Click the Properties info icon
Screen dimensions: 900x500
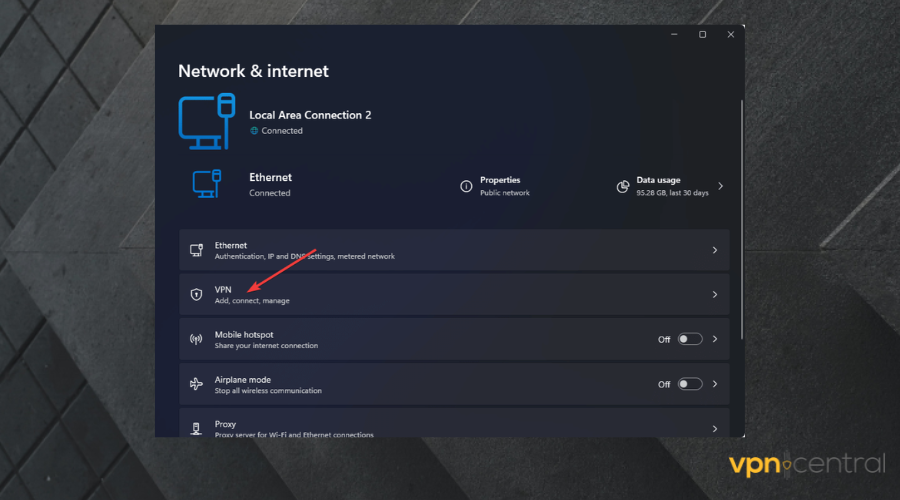pyautogui.click(x=466, y=186)
